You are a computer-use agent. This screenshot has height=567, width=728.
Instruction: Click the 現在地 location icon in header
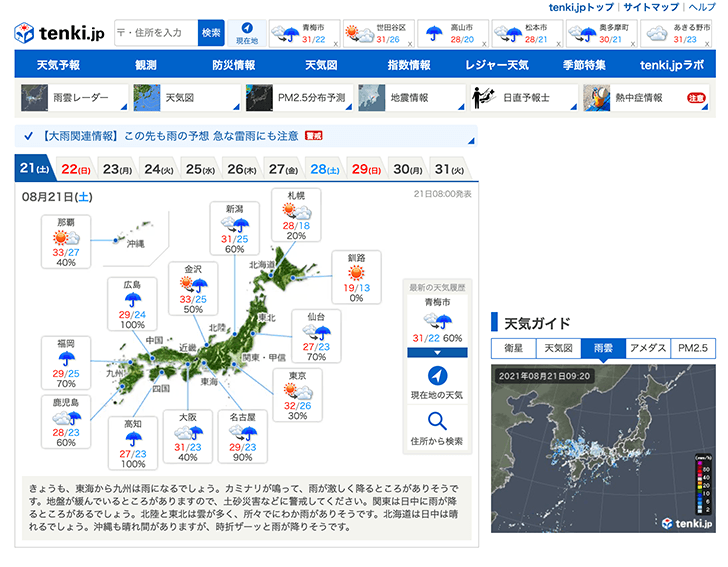click(246, 33)
